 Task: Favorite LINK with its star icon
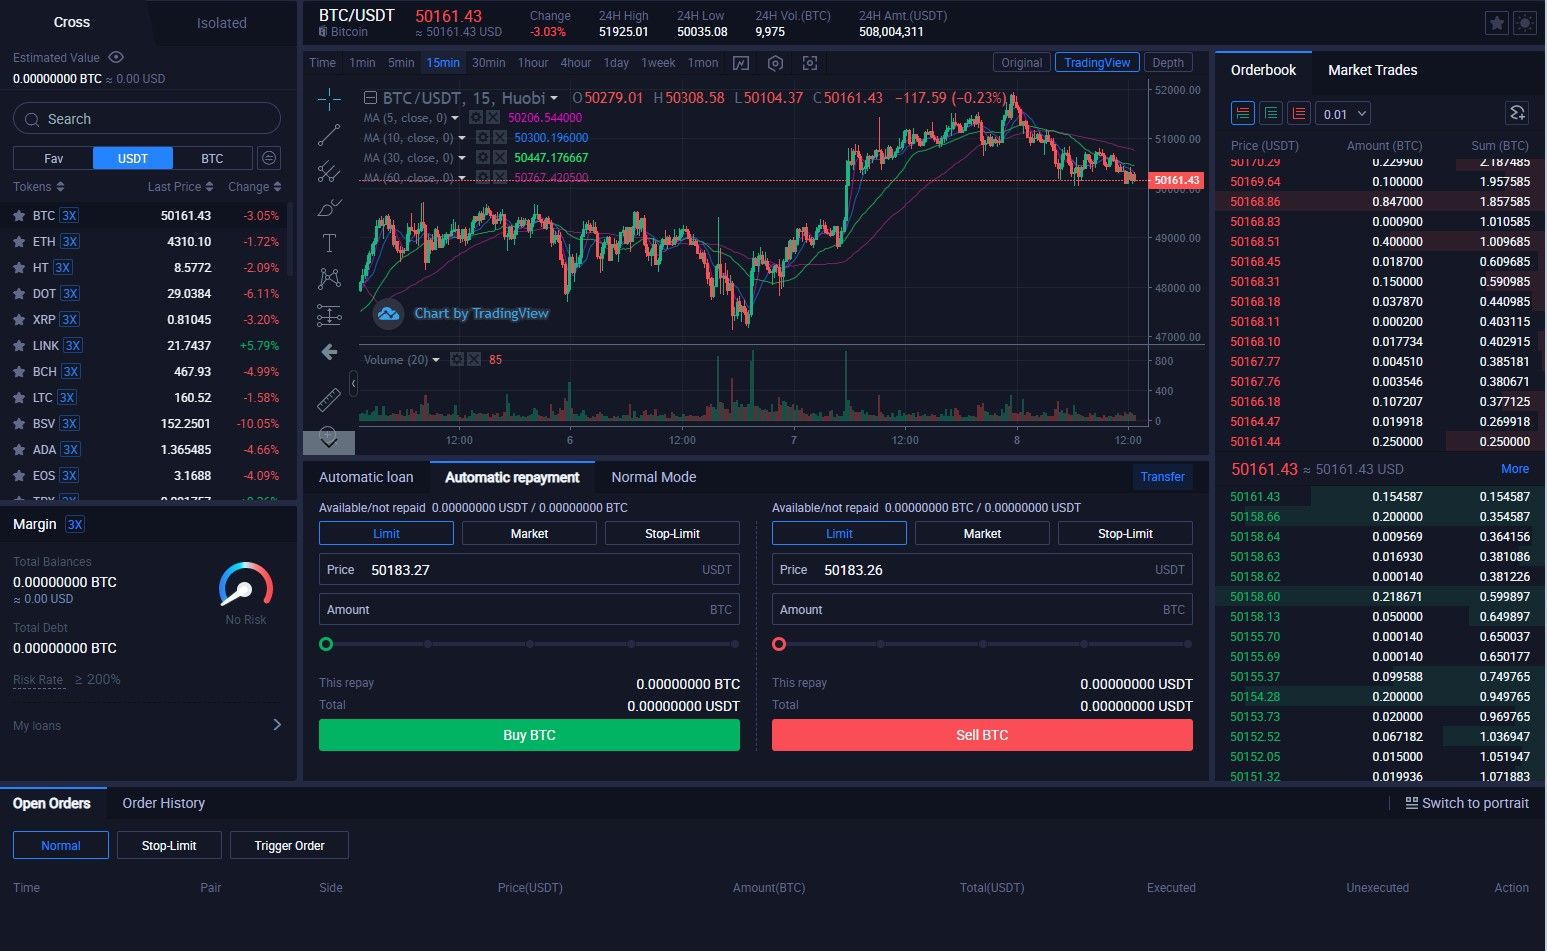tap(18, 346)
